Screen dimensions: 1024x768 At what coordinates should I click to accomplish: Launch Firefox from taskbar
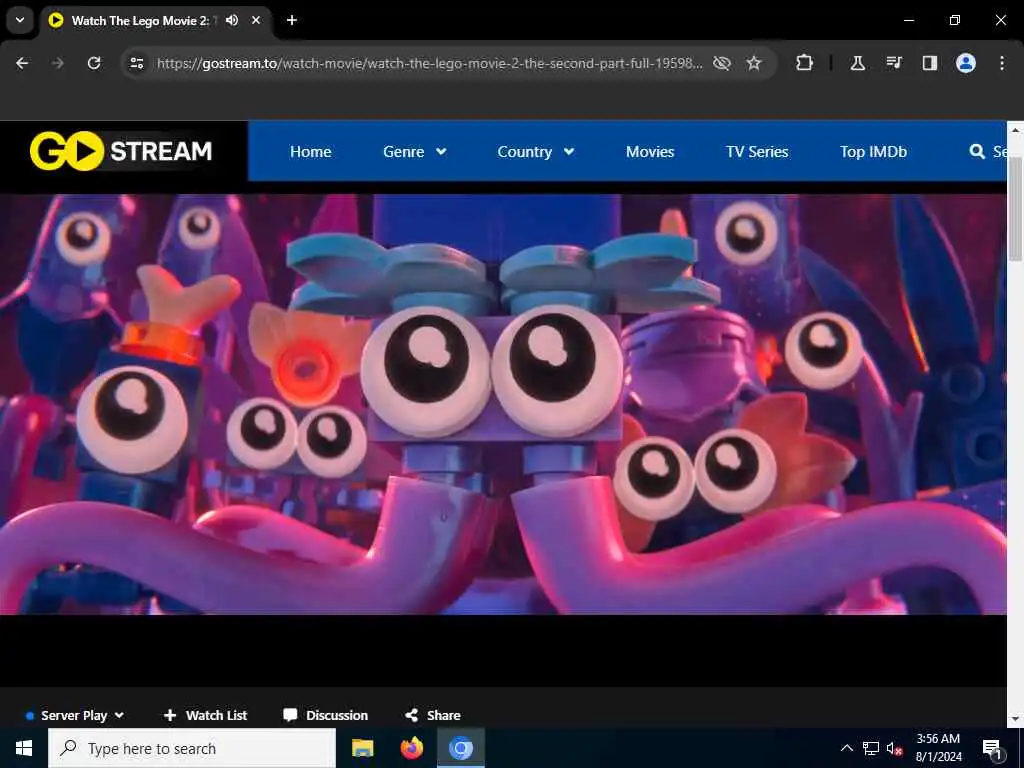click(x=411, y=748)
